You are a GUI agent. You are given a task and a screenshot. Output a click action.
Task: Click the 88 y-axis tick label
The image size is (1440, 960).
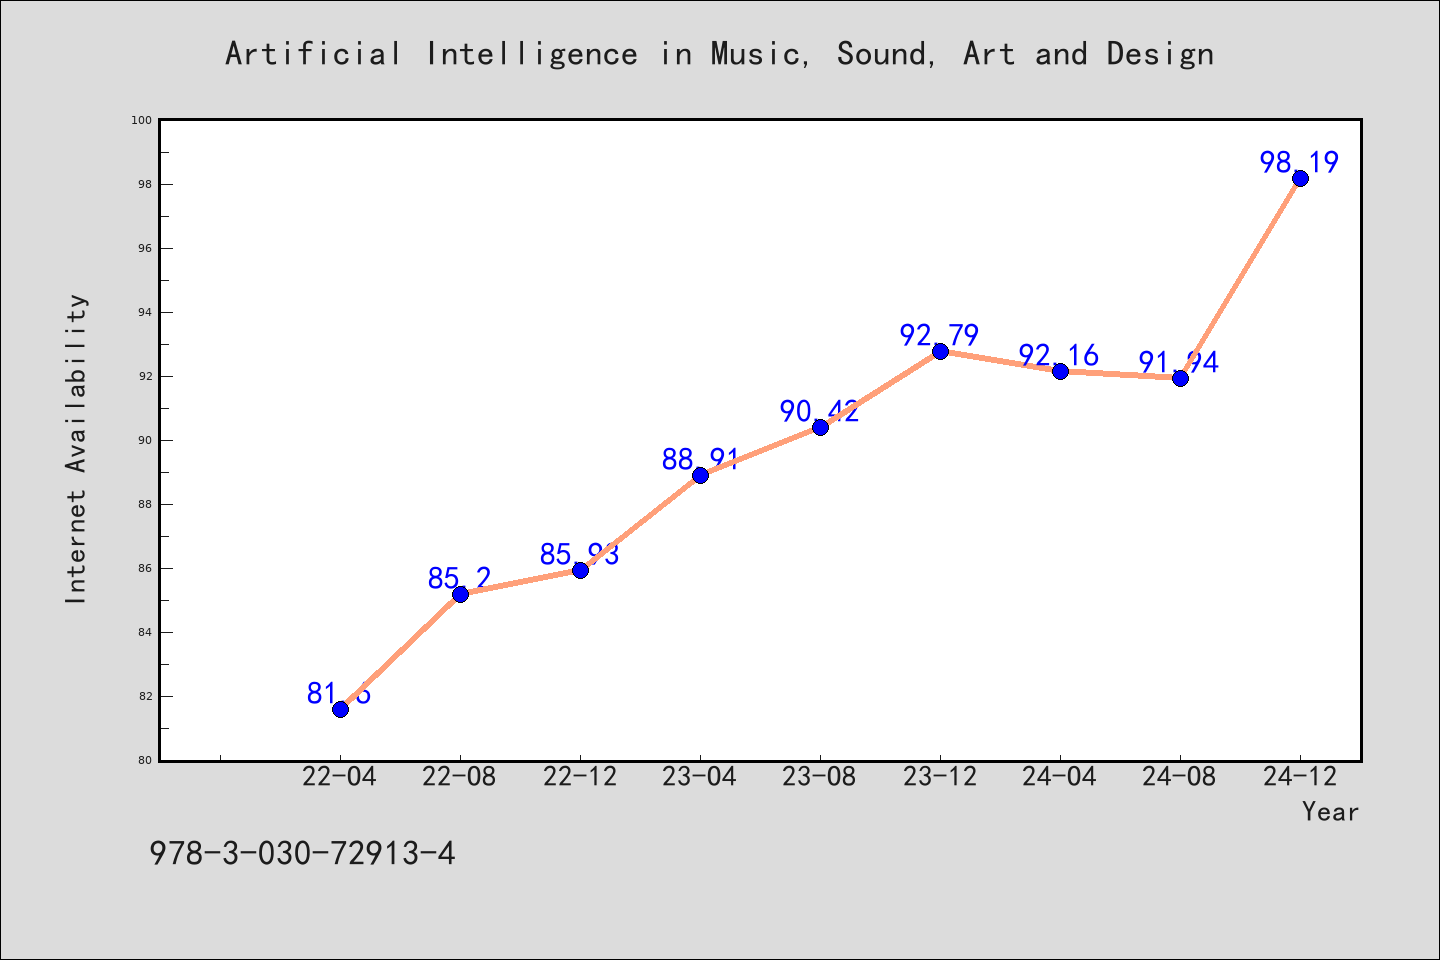coord(146,504)
